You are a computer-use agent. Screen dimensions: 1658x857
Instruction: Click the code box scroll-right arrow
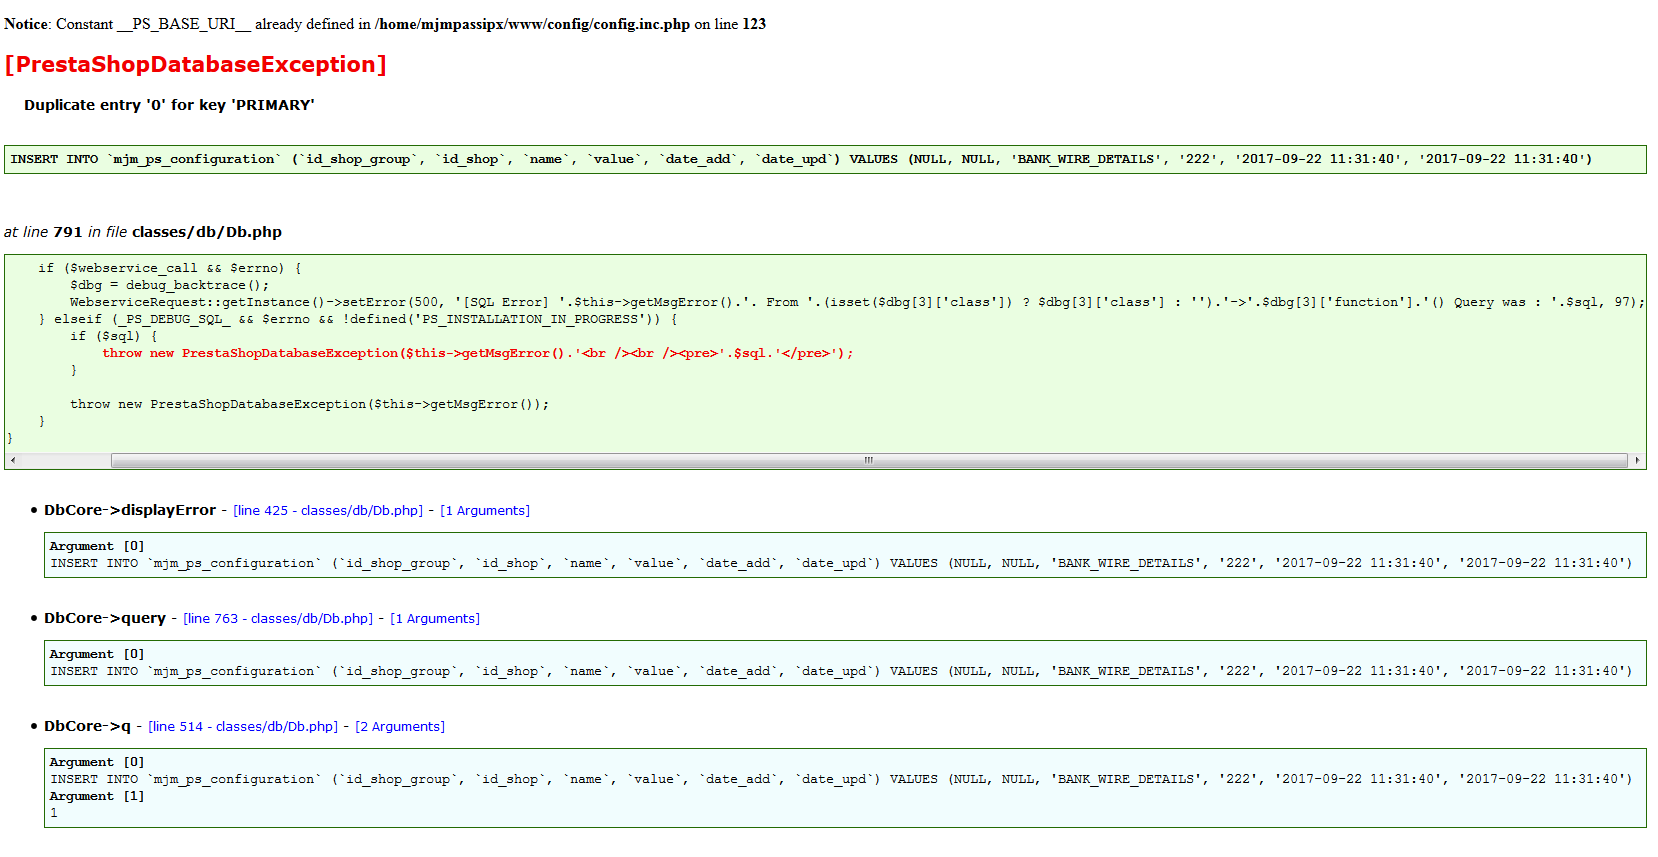pyautogui.click(x=1637, y=461)
